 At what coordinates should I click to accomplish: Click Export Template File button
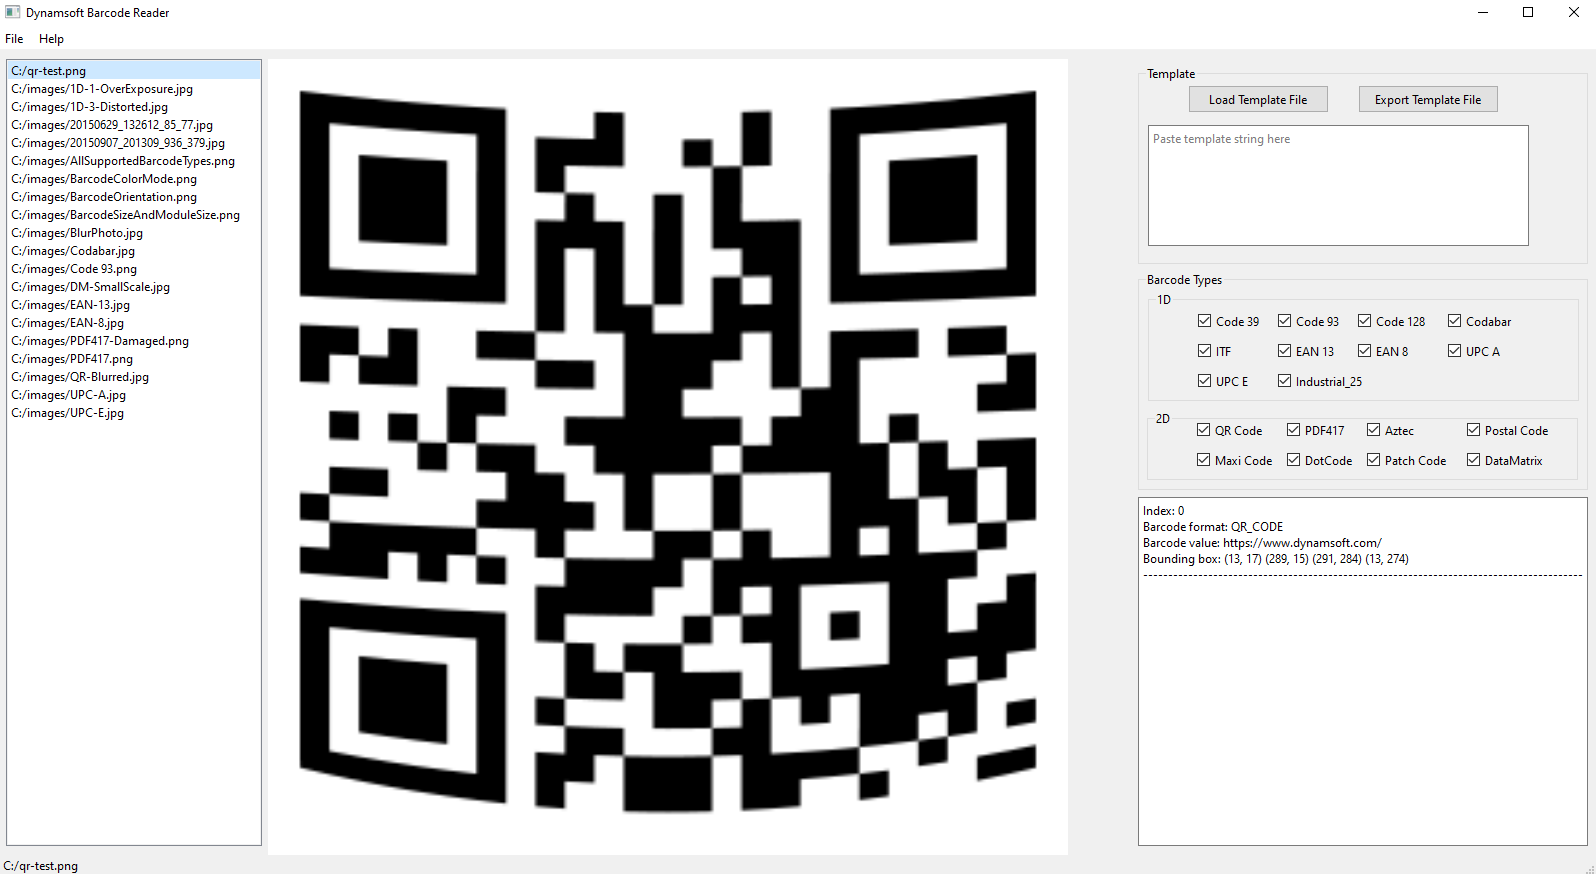[1427, 100]
